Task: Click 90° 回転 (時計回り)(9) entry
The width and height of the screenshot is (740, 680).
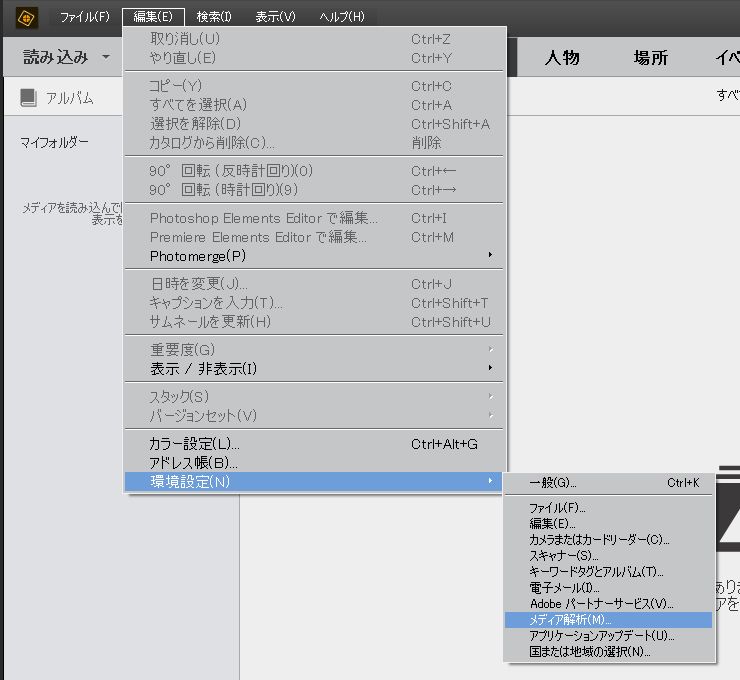Action: click(x=314, y=190)
